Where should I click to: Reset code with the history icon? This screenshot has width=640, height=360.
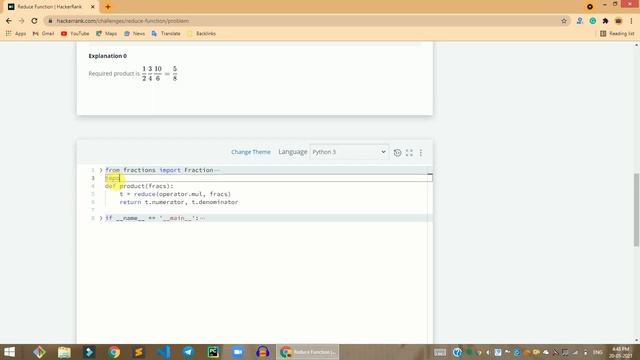click(x=397, y=153)
